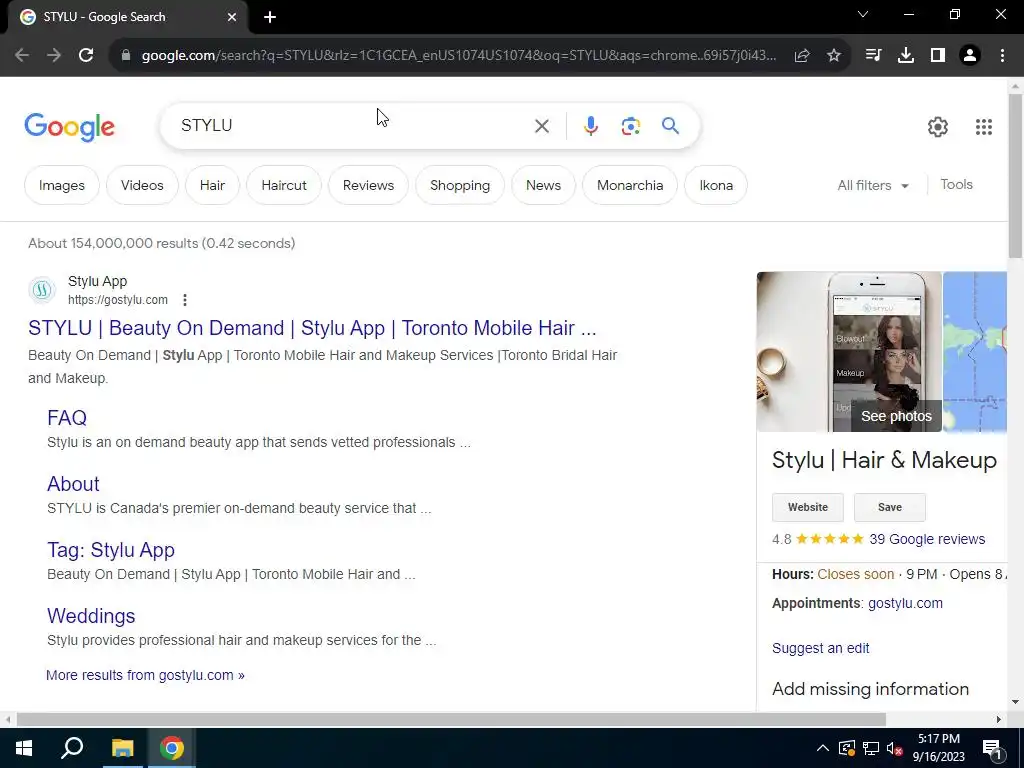Open the Tag: Stylu App sitelink
1024x768 pixels.
coord(111,550)
